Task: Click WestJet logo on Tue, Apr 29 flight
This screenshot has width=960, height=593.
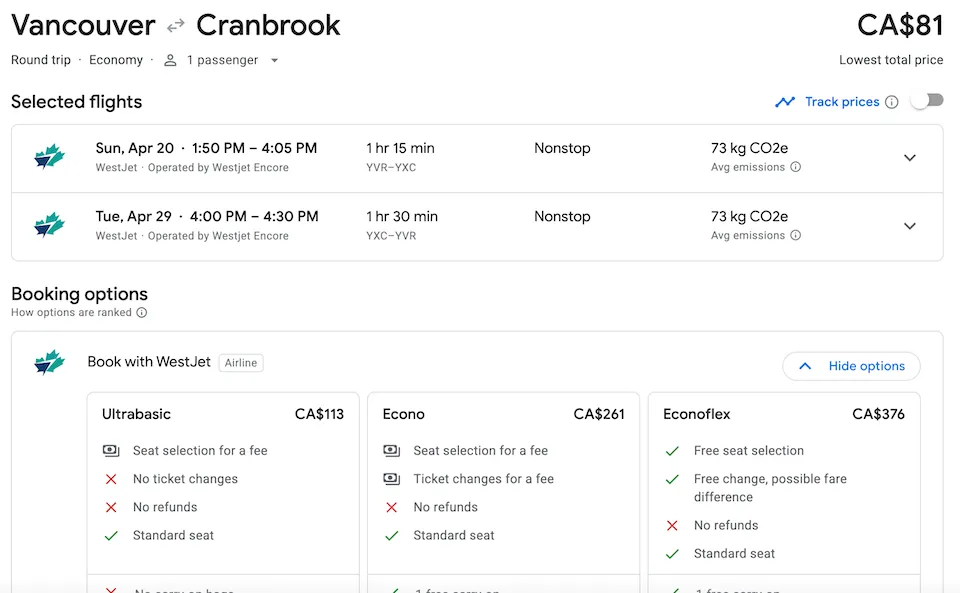Action: (x=49, y=225)
